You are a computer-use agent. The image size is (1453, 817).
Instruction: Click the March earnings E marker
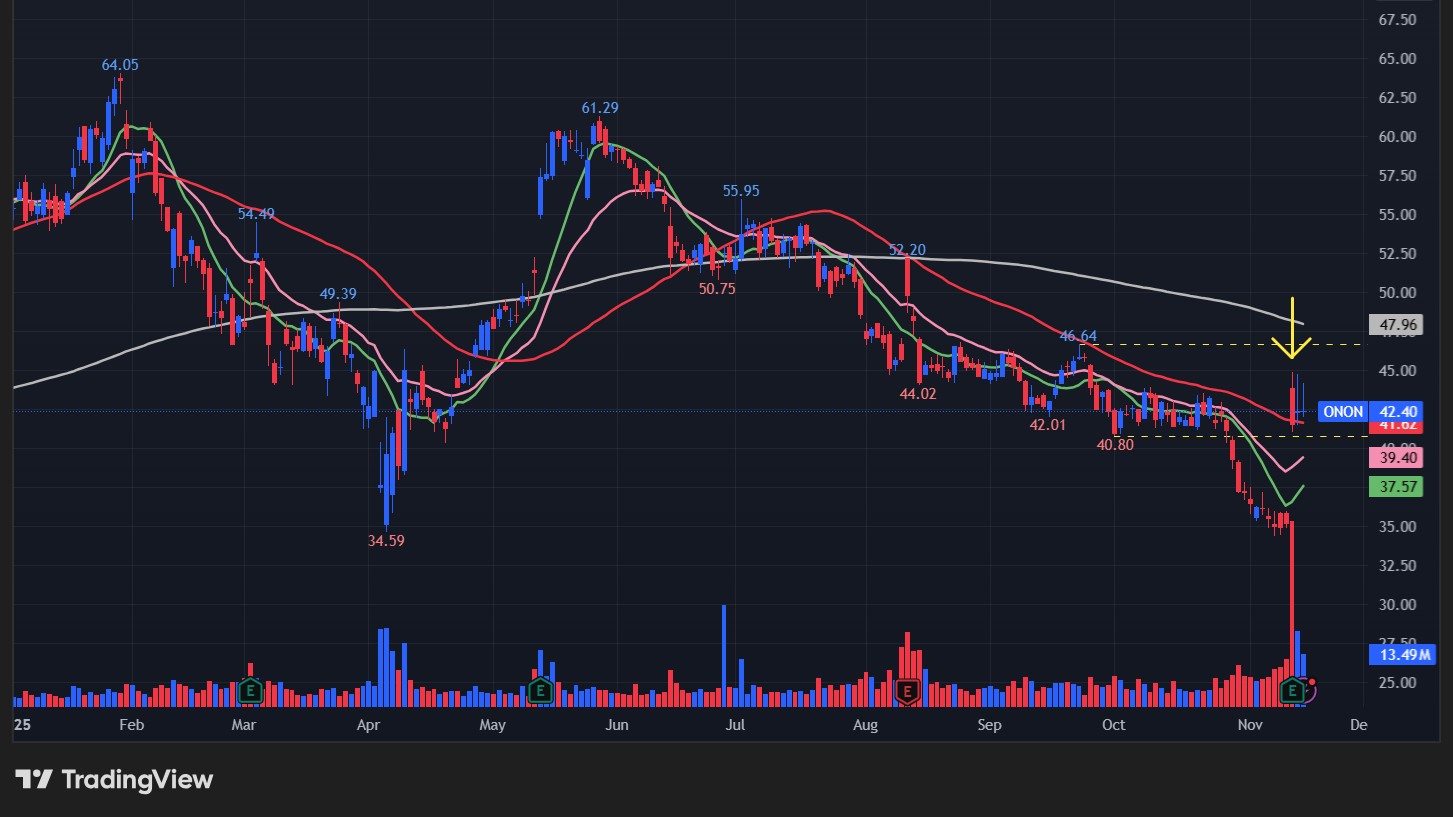click(250, 690)
